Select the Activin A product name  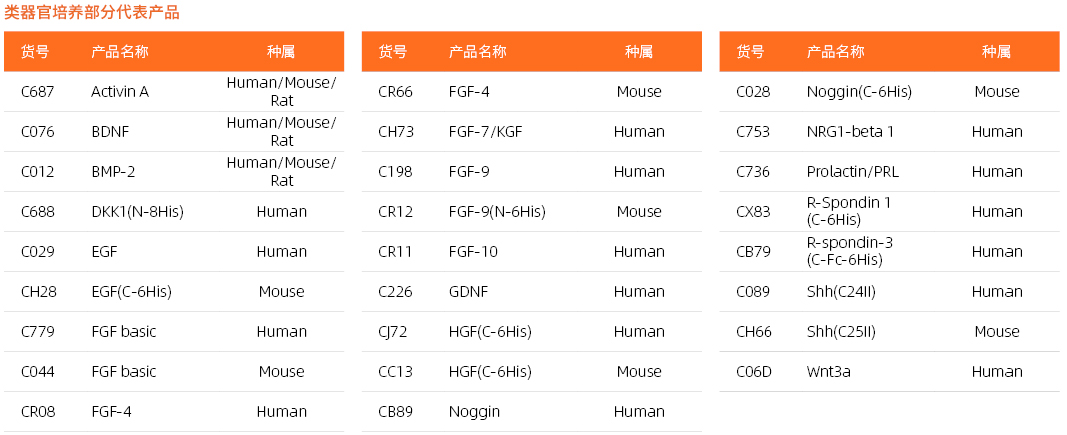tap(120, 92)
